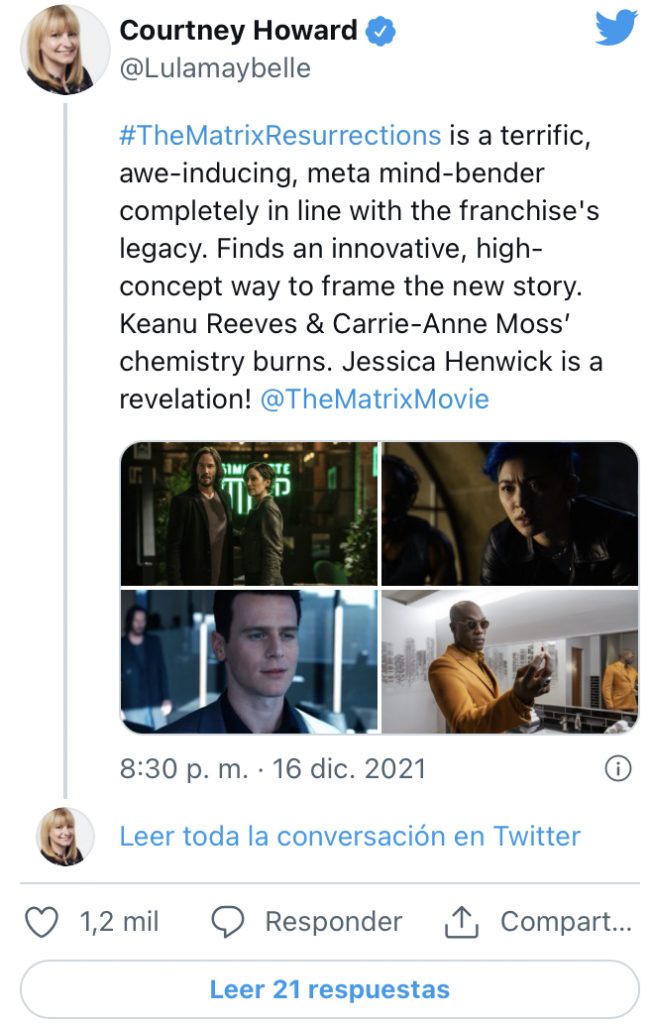The width and height of the screenshot is (651, 1024).
Task: Open the #TheMatrixResurrections hashtag
Action: click(x=280, y=135)
